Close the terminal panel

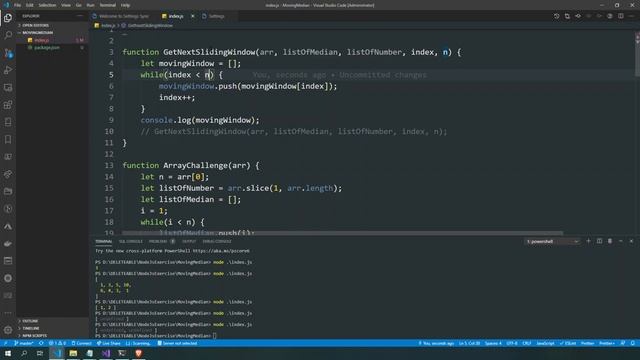pos(631,241)
